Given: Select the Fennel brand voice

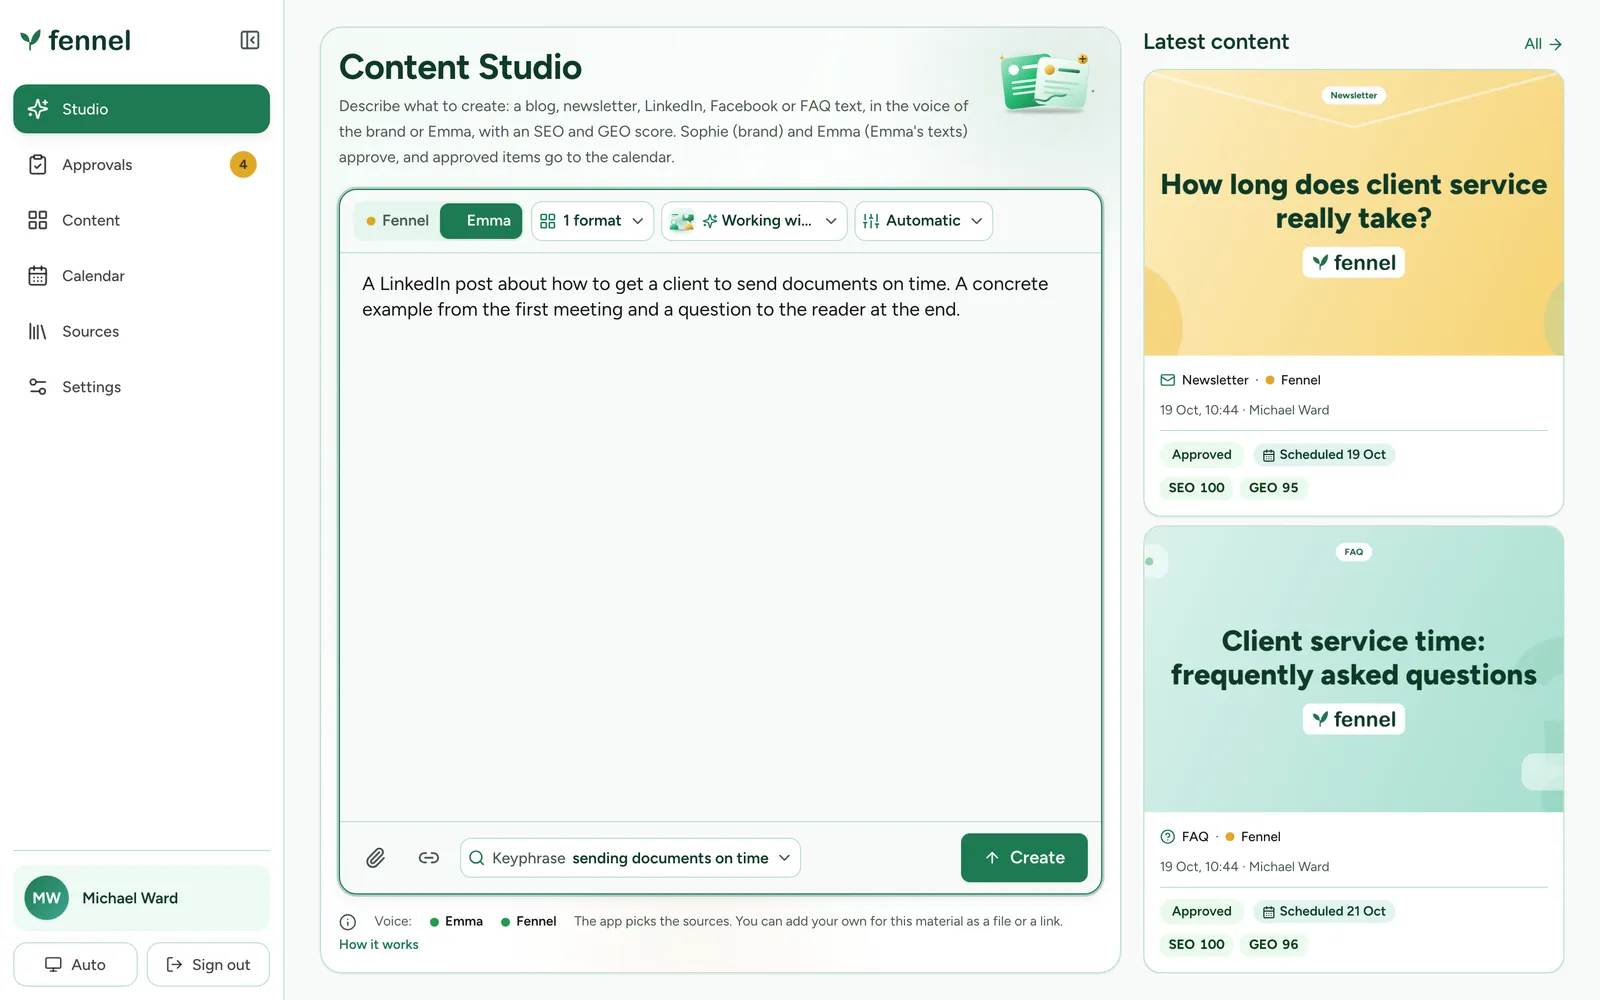Looking at the screenshot, I should pos(397,221).
